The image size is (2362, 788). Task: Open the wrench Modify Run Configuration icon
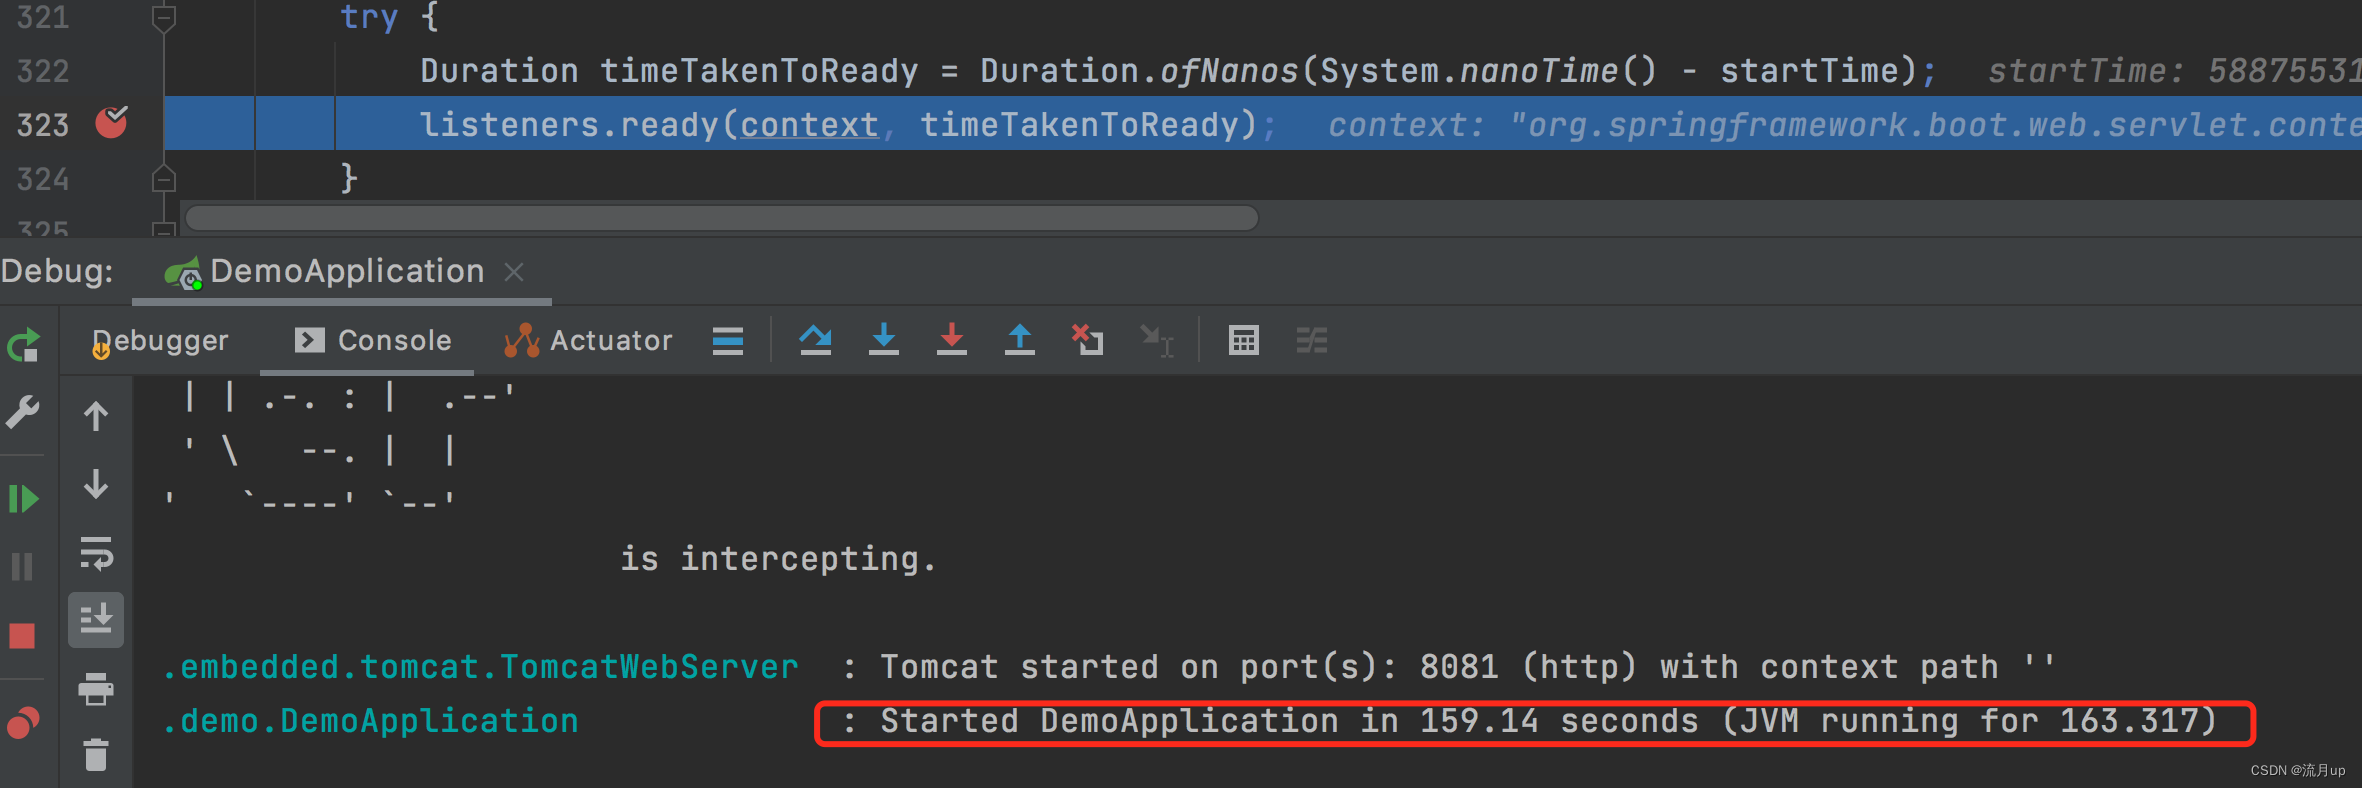coord(22,412)
